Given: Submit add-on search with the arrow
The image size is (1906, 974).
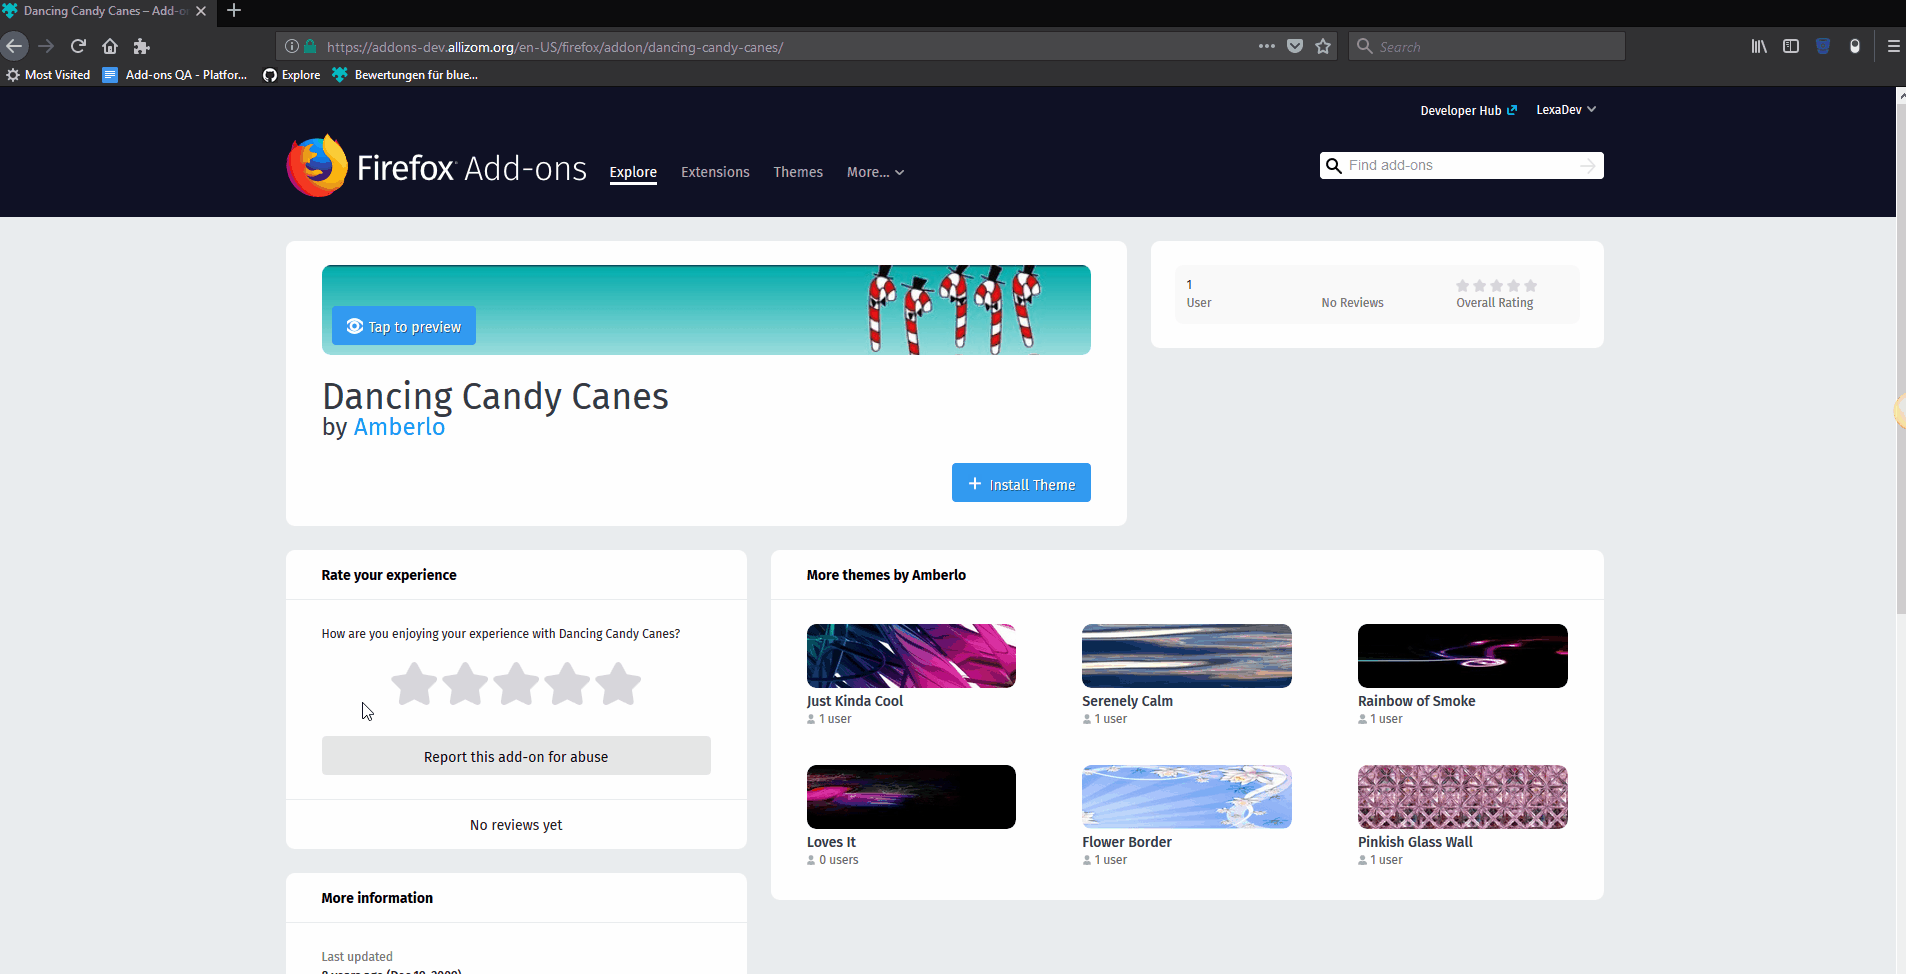Looking at the screenshot, I should [x=1588, y=165].
